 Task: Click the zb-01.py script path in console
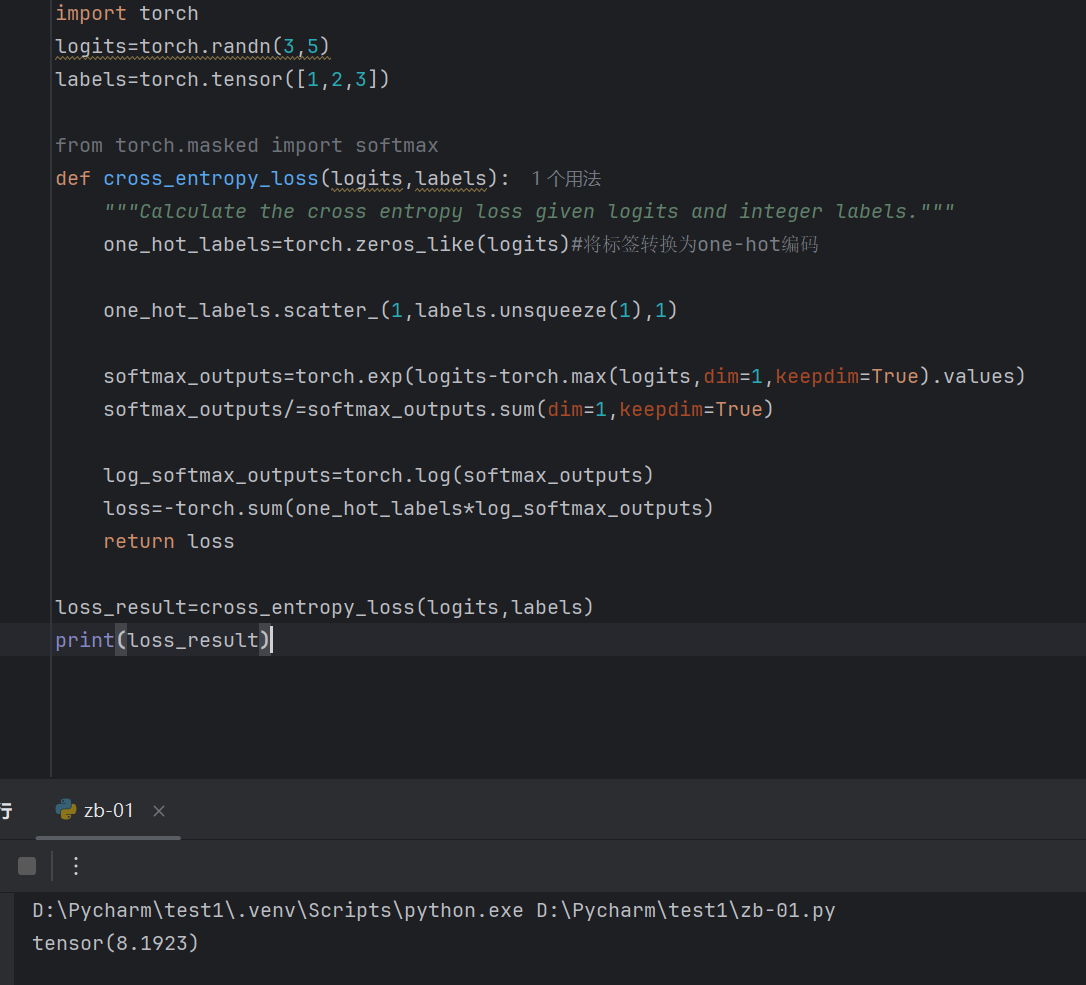pyautogui.click(x=685, y=910)
